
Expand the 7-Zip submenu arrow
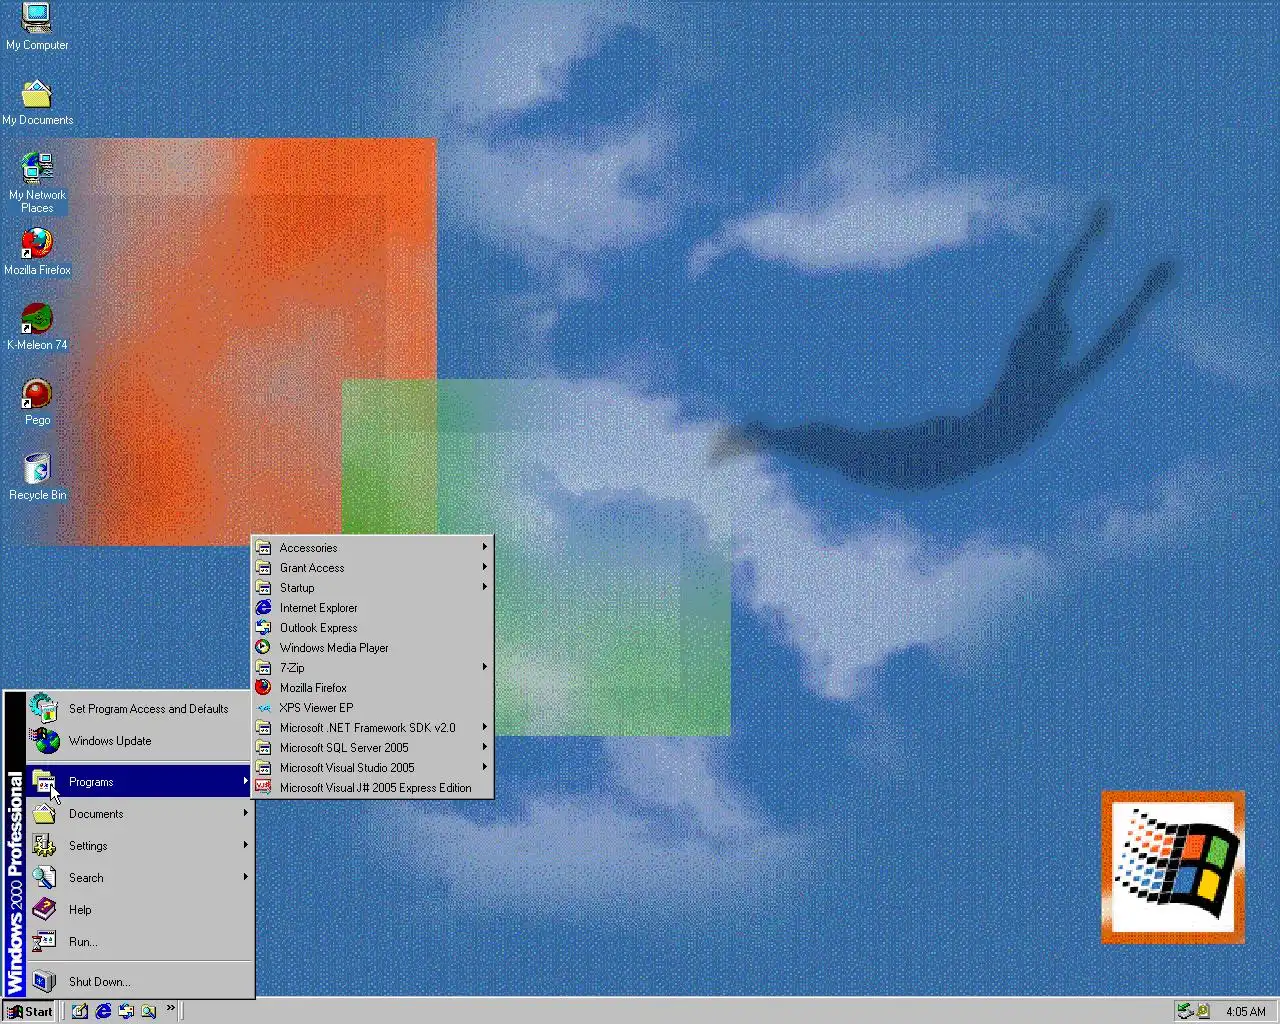(485, 667)
